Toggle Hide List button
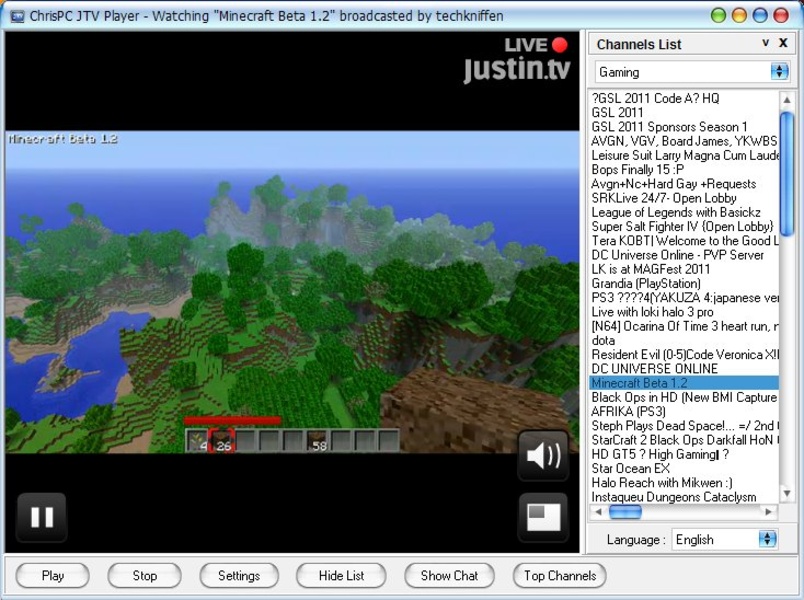The width and height of the screenshot is (804, 600). [342, 575]
